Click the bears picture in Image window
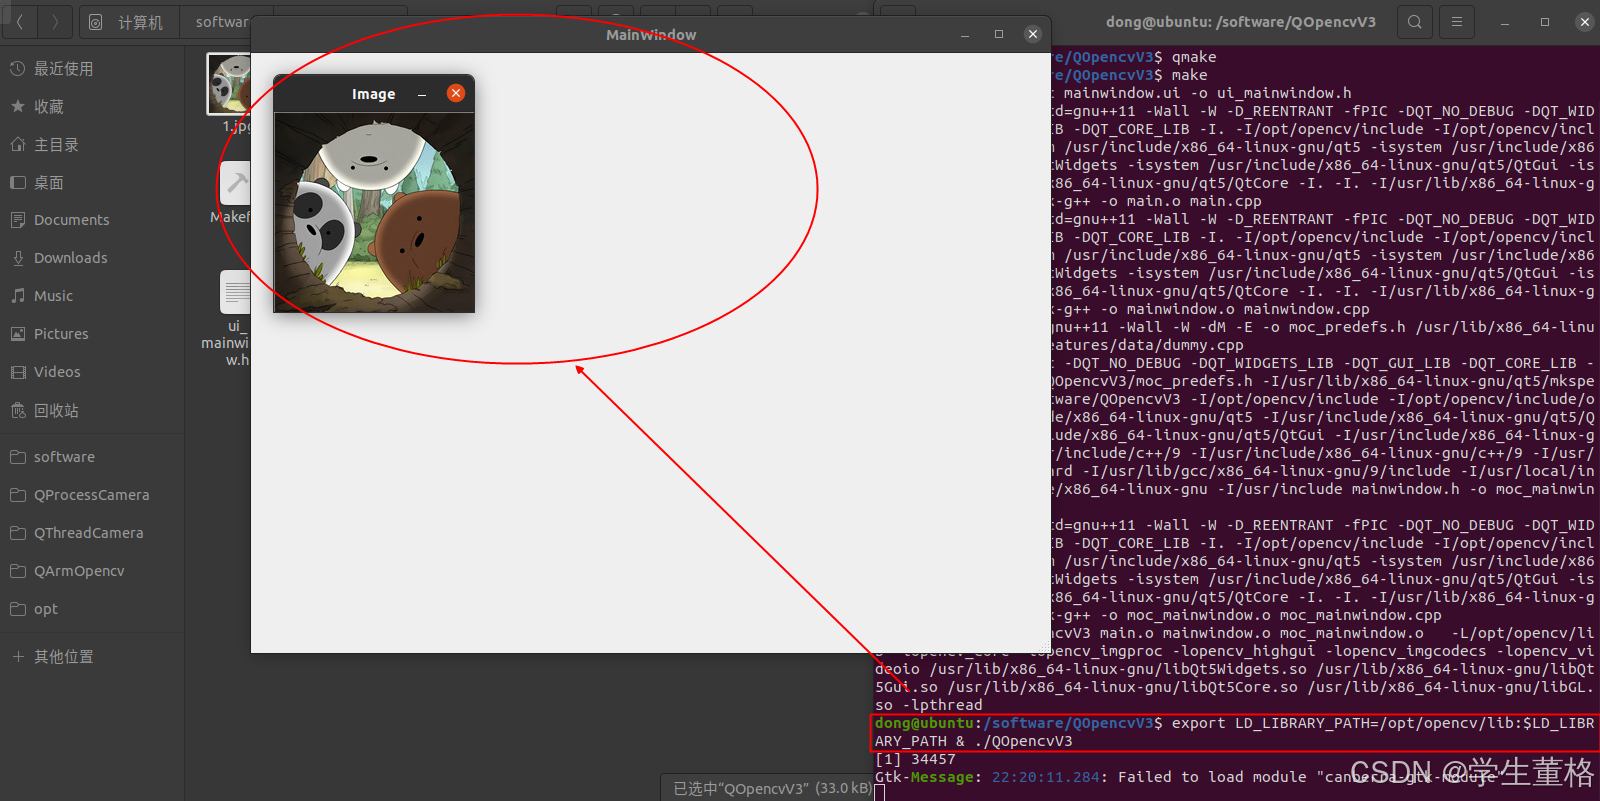 point(374,213)
